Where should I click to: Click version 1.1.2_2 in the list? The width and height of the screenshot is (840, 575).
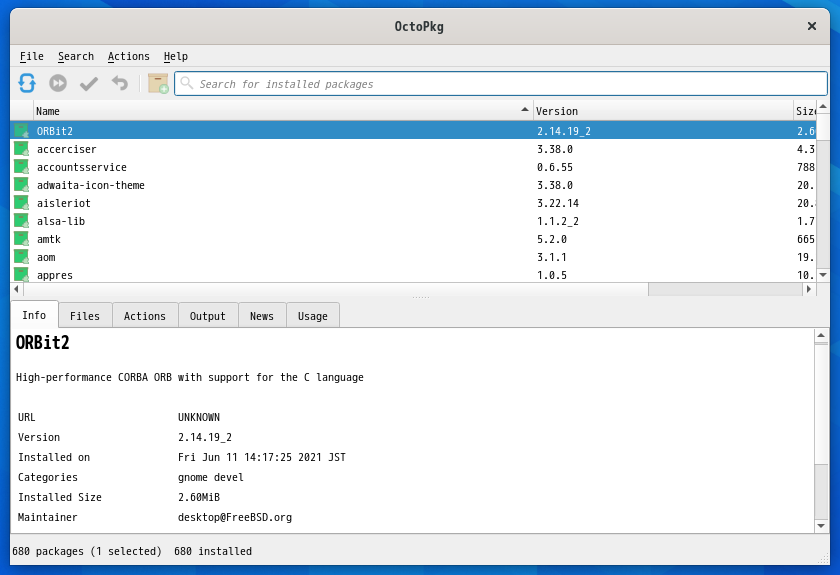click(558, 221)
